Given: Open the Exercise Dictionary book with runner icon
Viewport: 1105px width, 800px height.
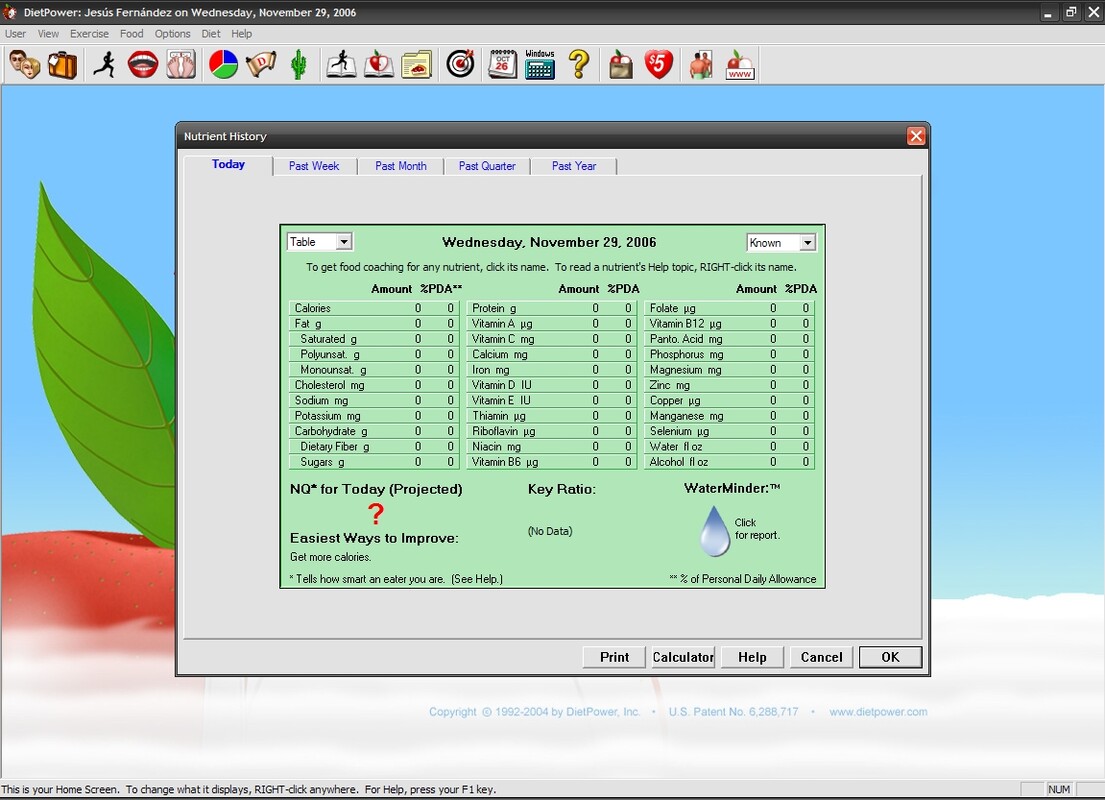Looking at the screenshot, I should pos(342,64).
